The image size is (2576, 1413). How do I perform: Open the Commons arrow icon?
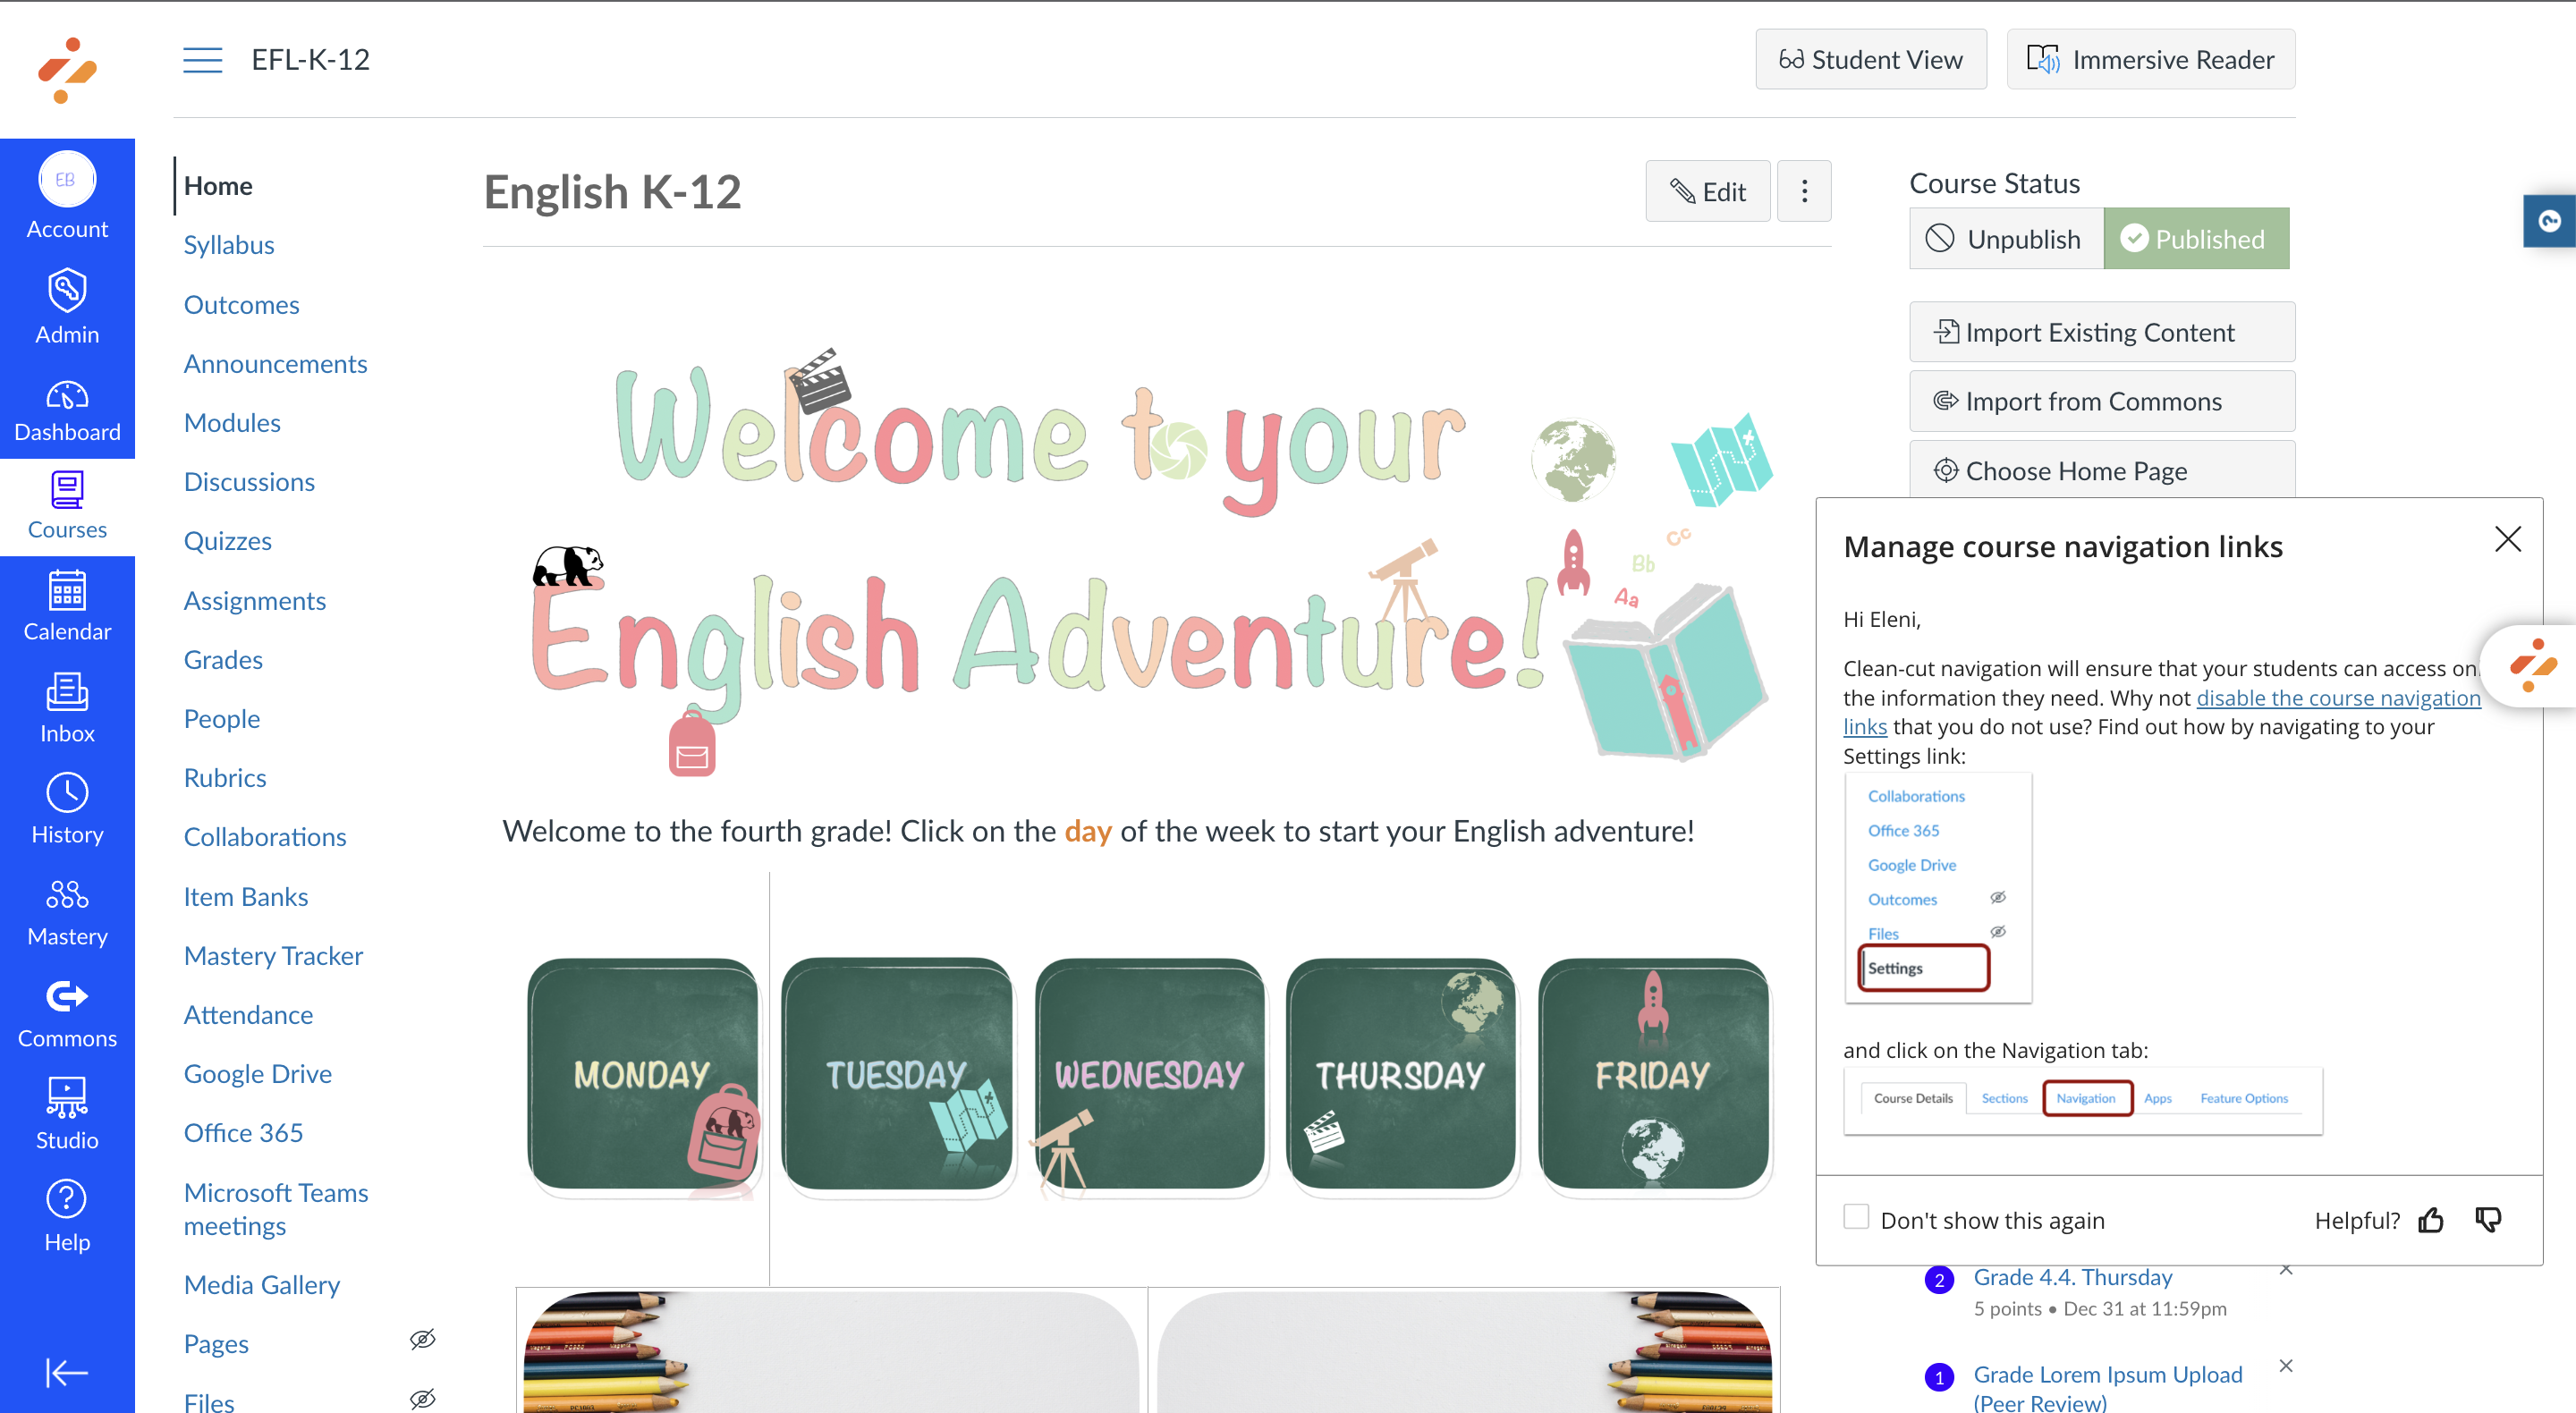coord(67,996)
